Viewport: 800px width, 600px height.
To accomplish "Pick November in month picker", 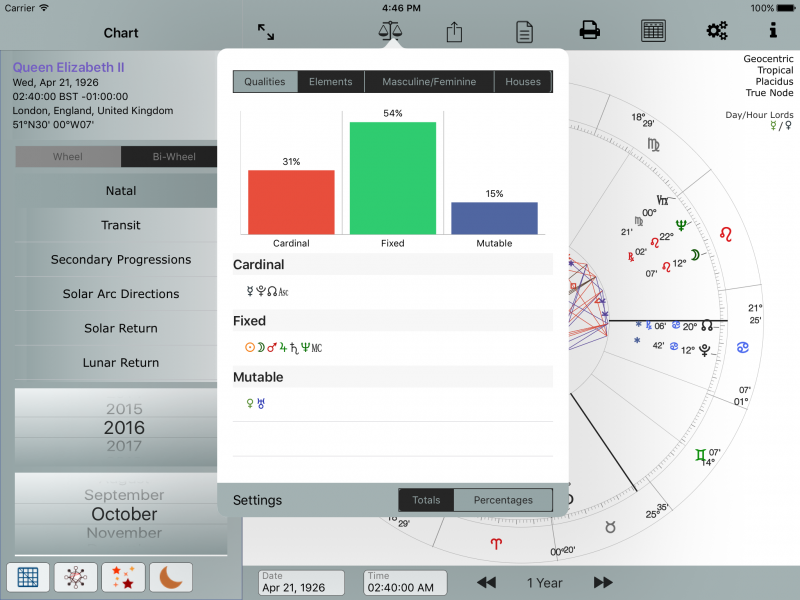I will coord(124,533).
